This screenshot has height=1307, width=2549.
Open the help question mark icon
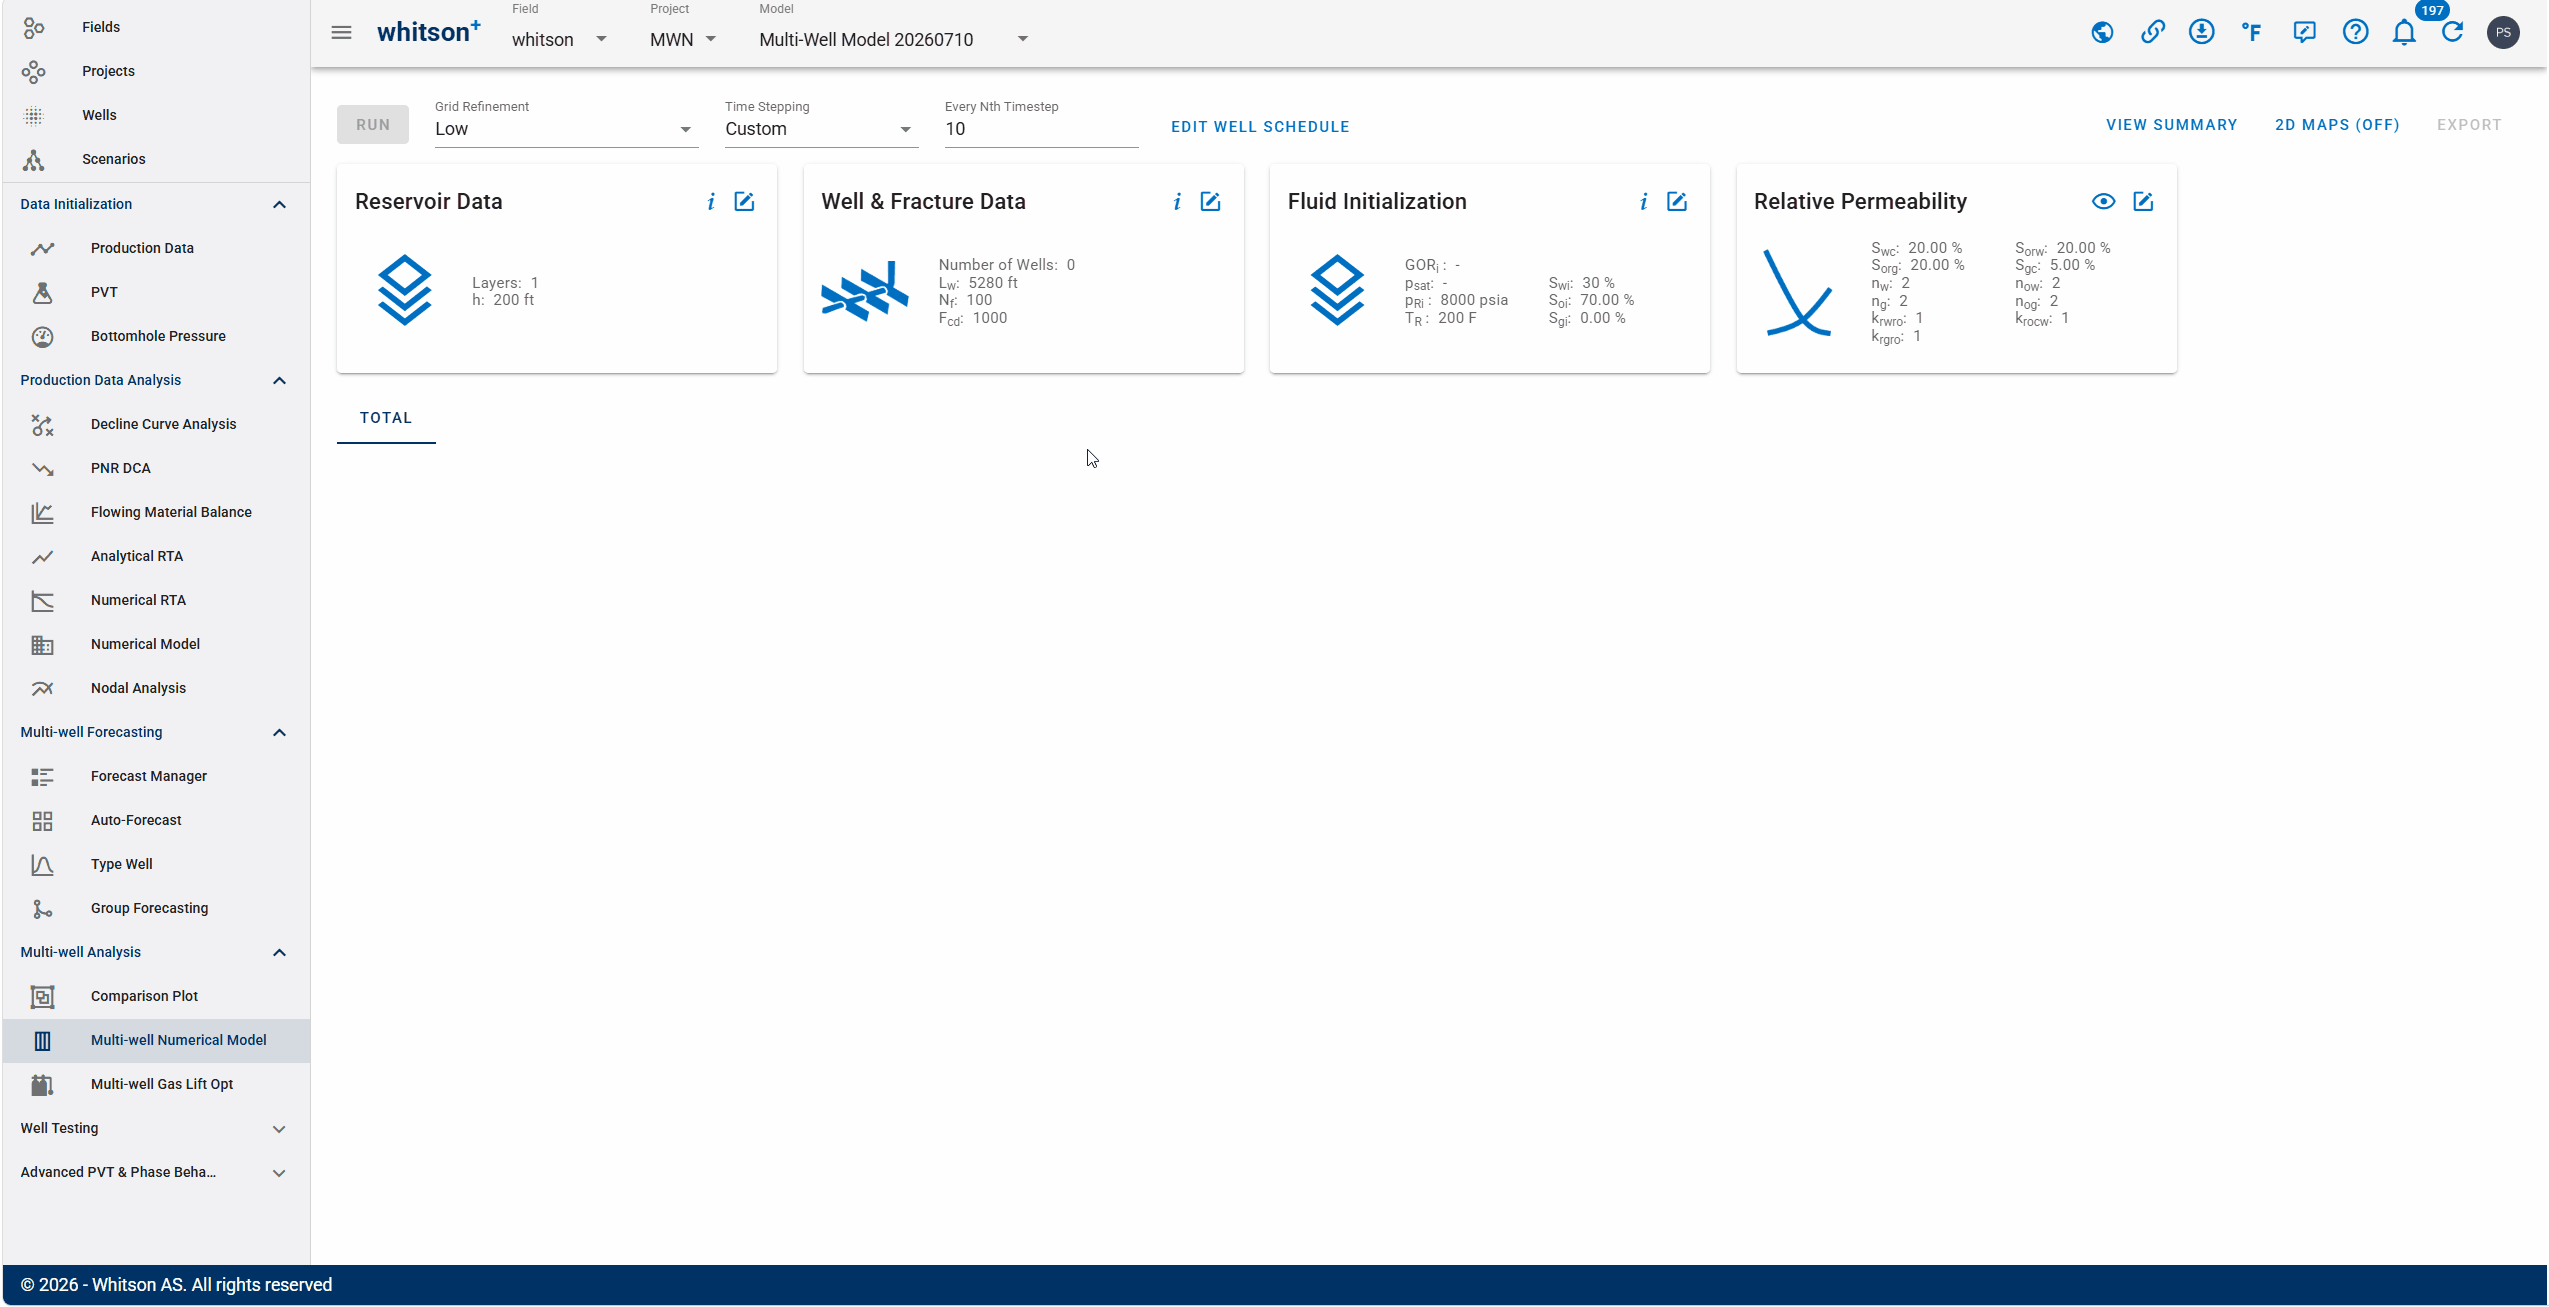pos(2355,33)
